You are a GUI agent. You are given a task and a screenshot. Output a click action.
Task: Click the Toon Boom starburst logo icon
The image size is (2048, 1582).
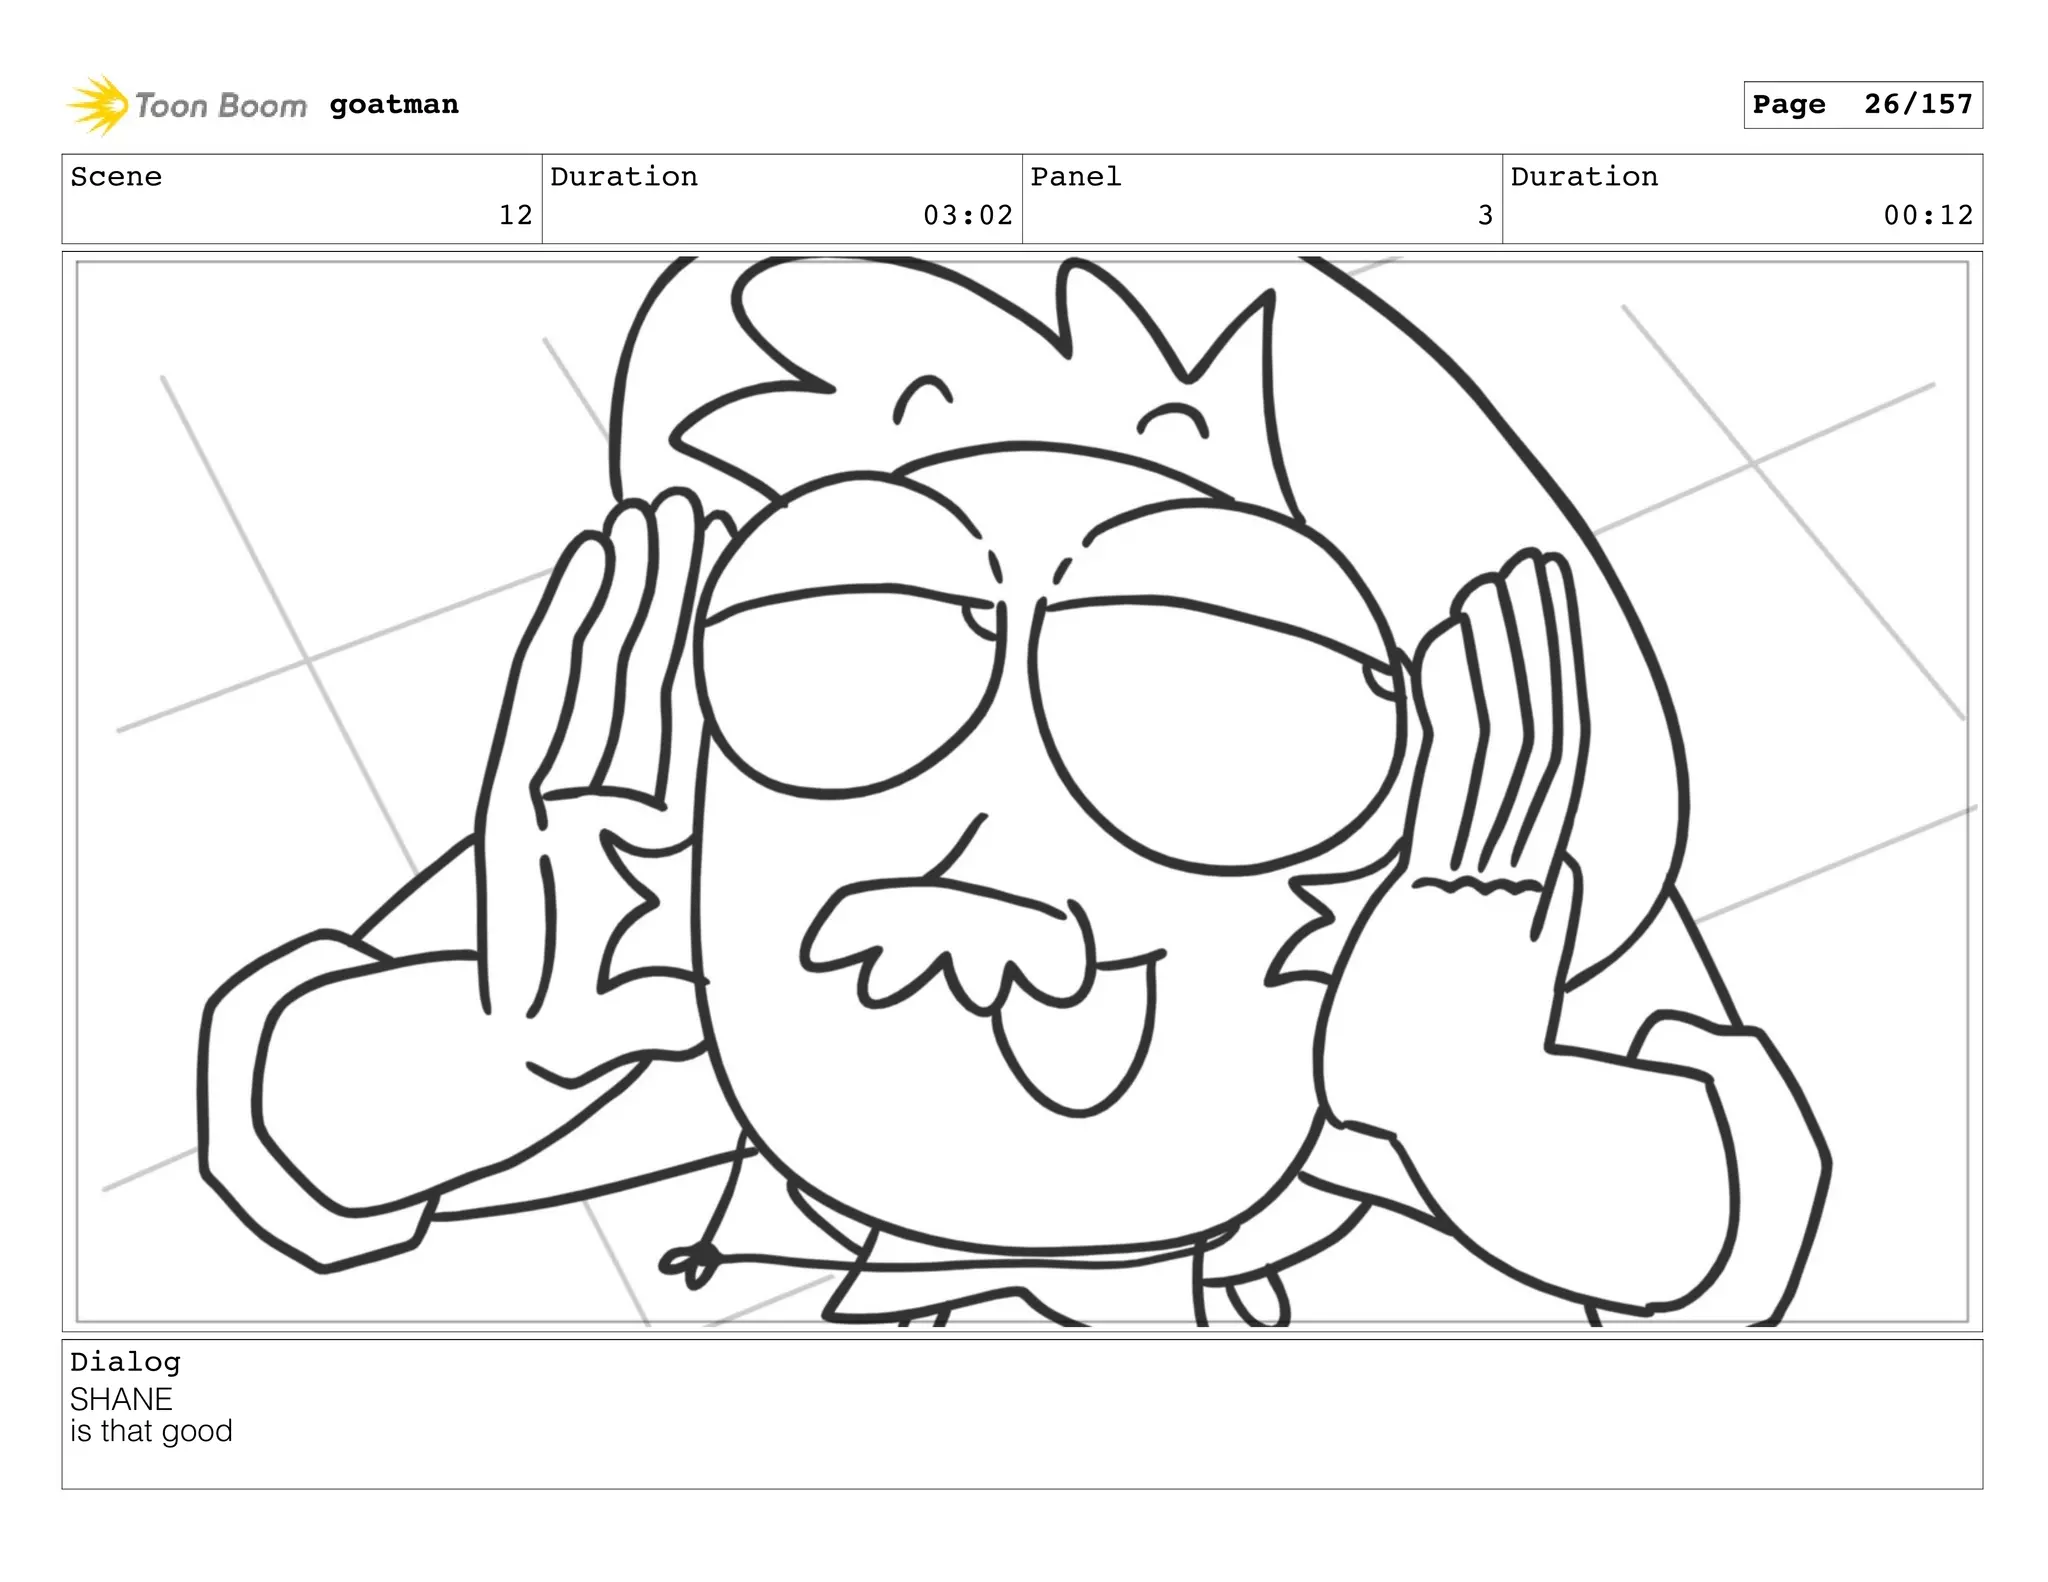pyautogui.click(x=97, y=104)
